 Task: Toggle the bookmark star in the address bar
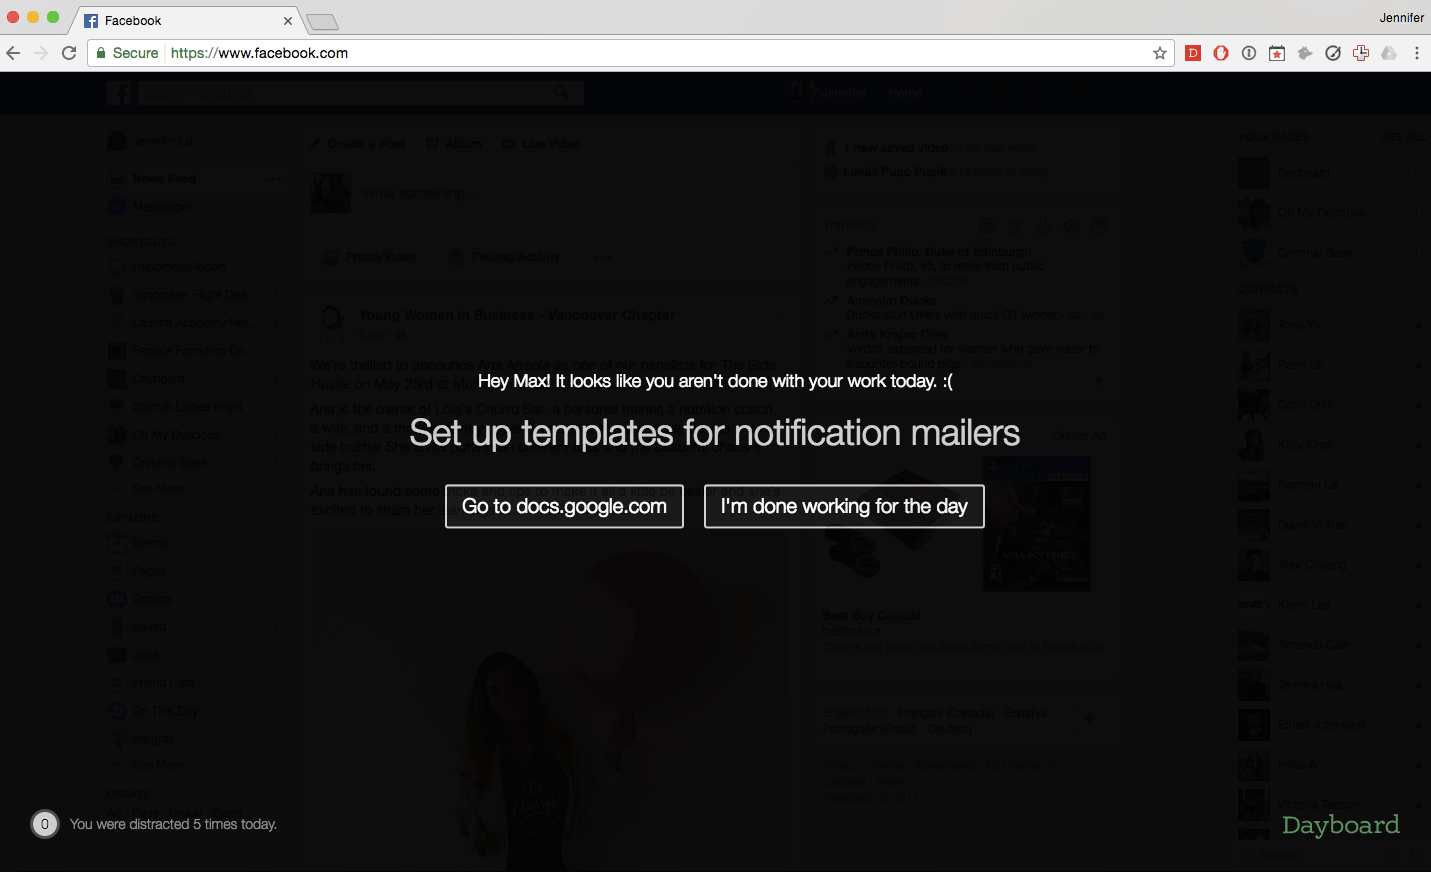click(1160, 53)
